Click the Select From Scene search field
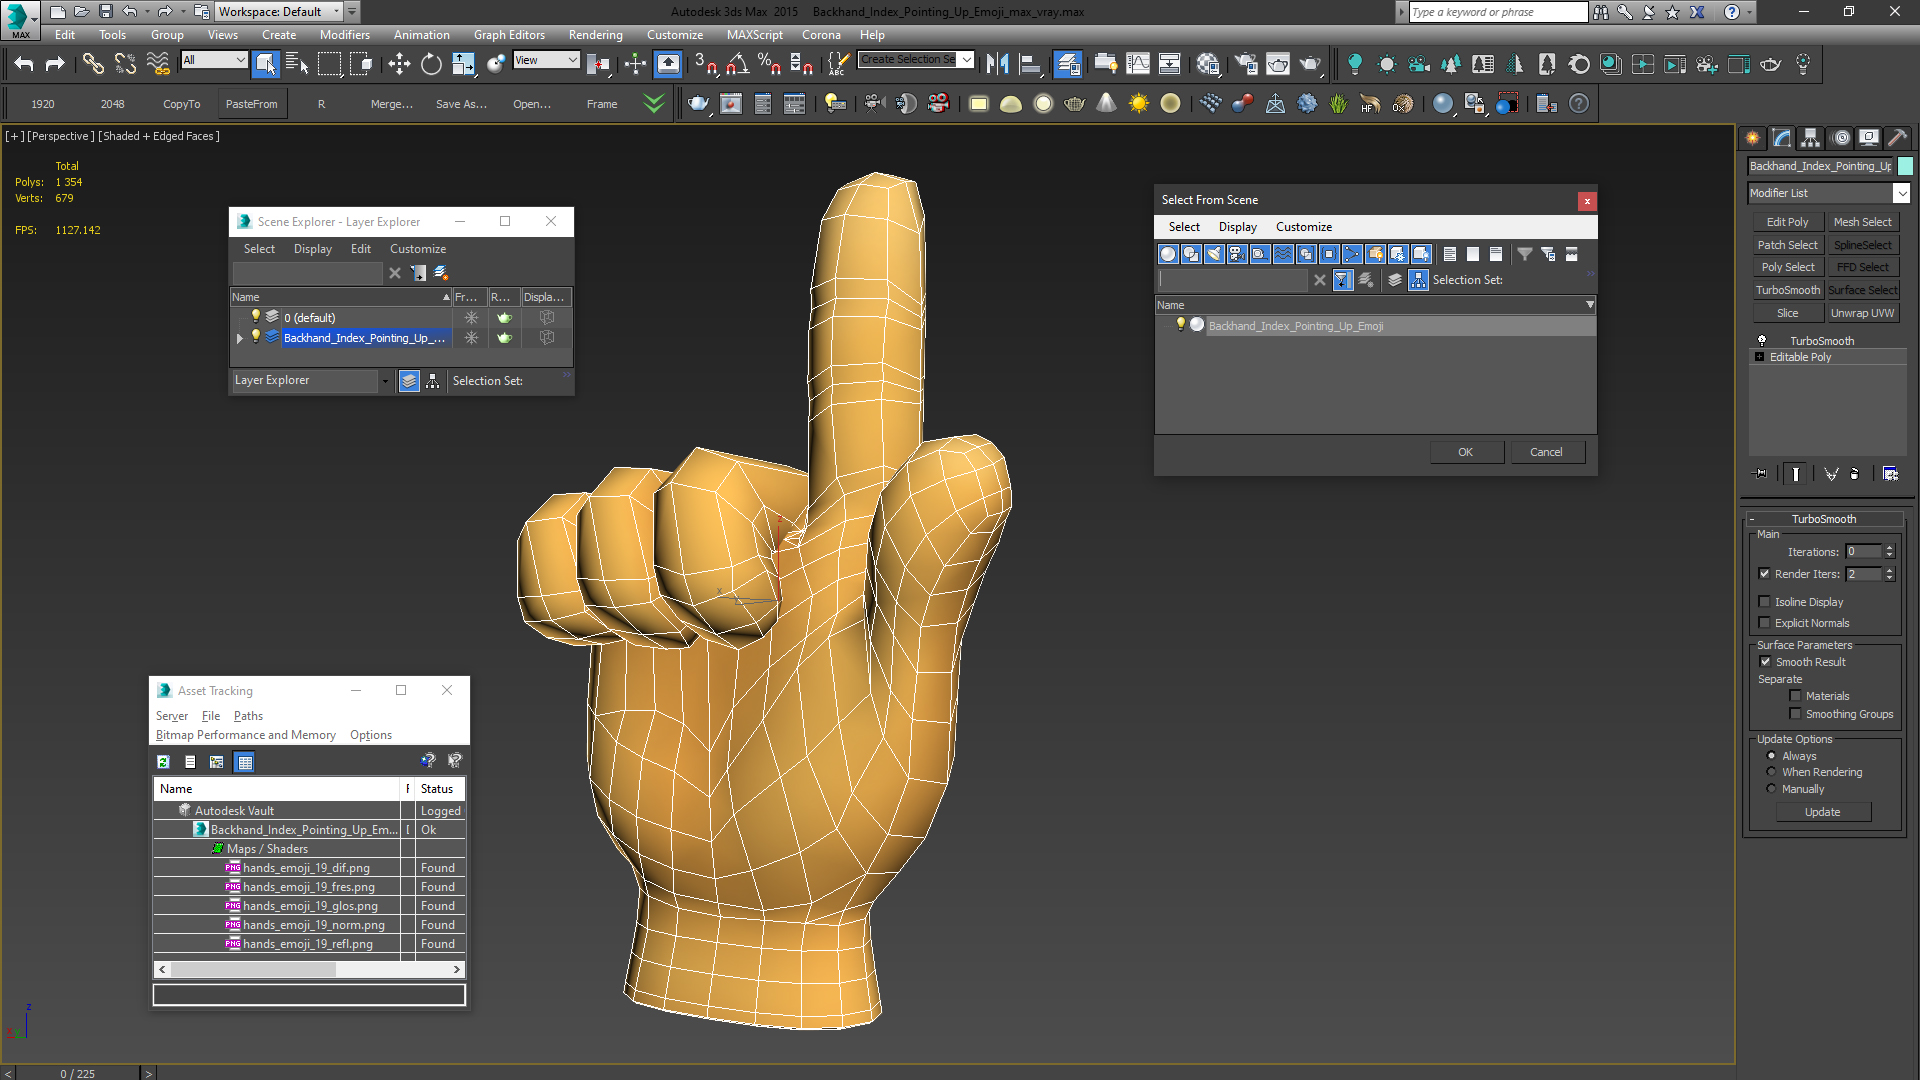The image size is (1920, 1080). pyautogui.click(x=1232, y=280)
